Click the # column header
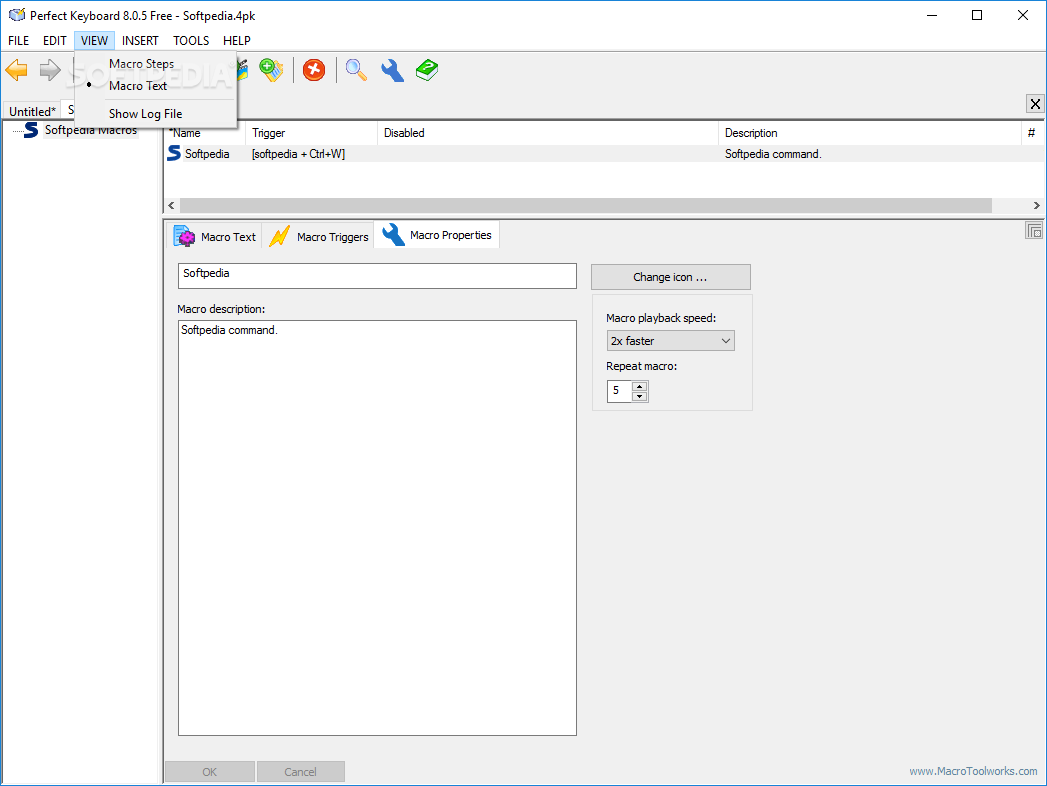 coord(1032,133)
